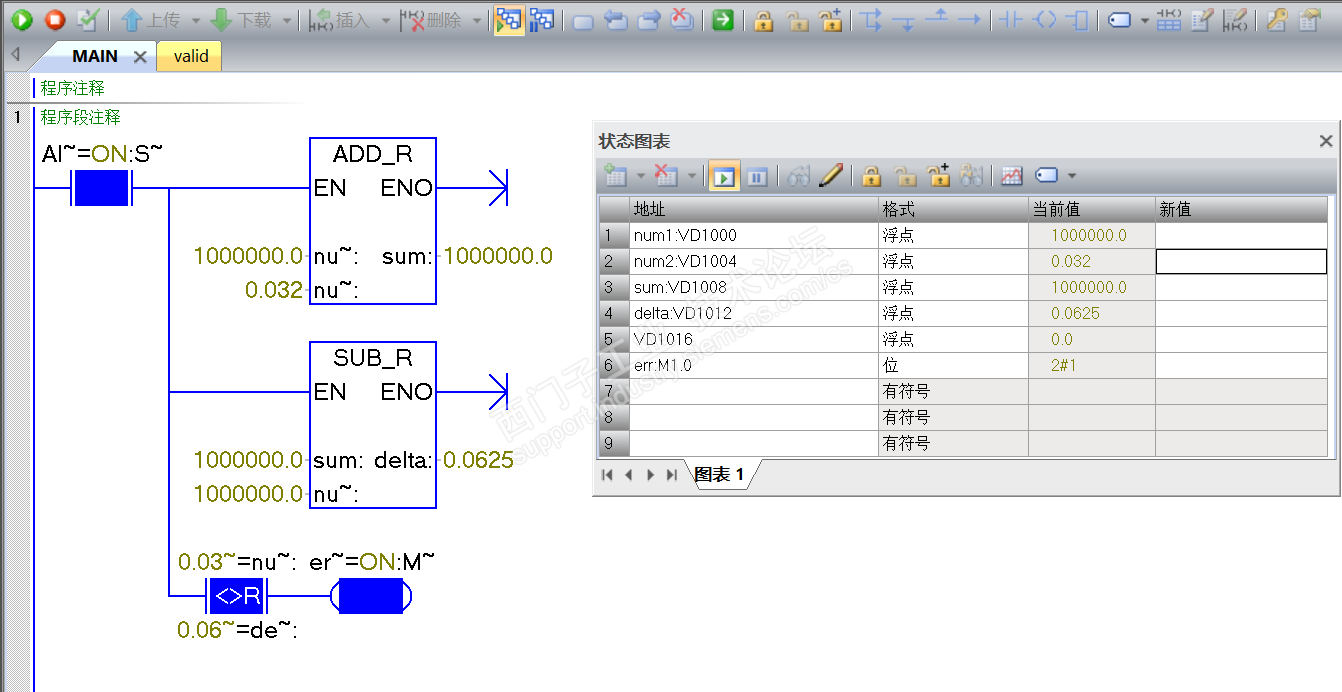Select the 图表 1 chart tab
Viewport: 1342px width, 692px height.
coord(720,475)
